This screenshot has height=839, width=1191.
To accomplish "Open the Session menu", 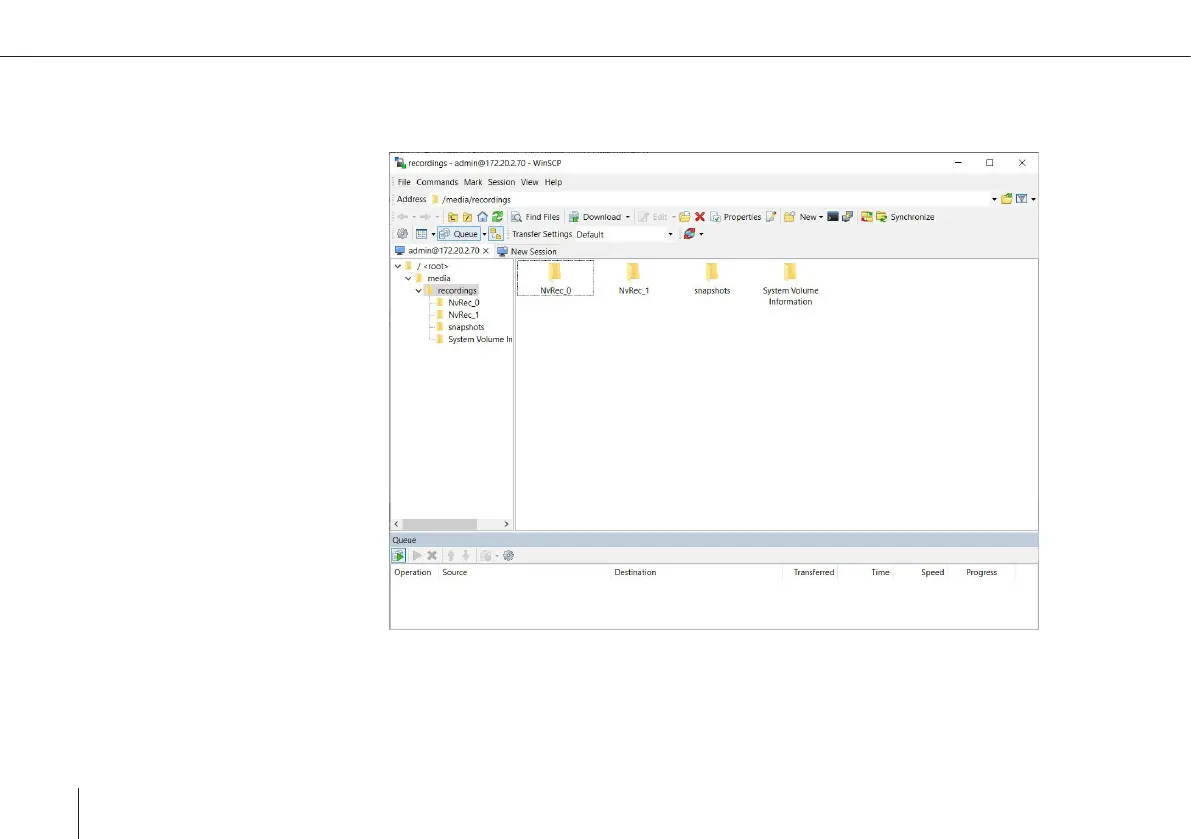I will (x=501, y=182).
